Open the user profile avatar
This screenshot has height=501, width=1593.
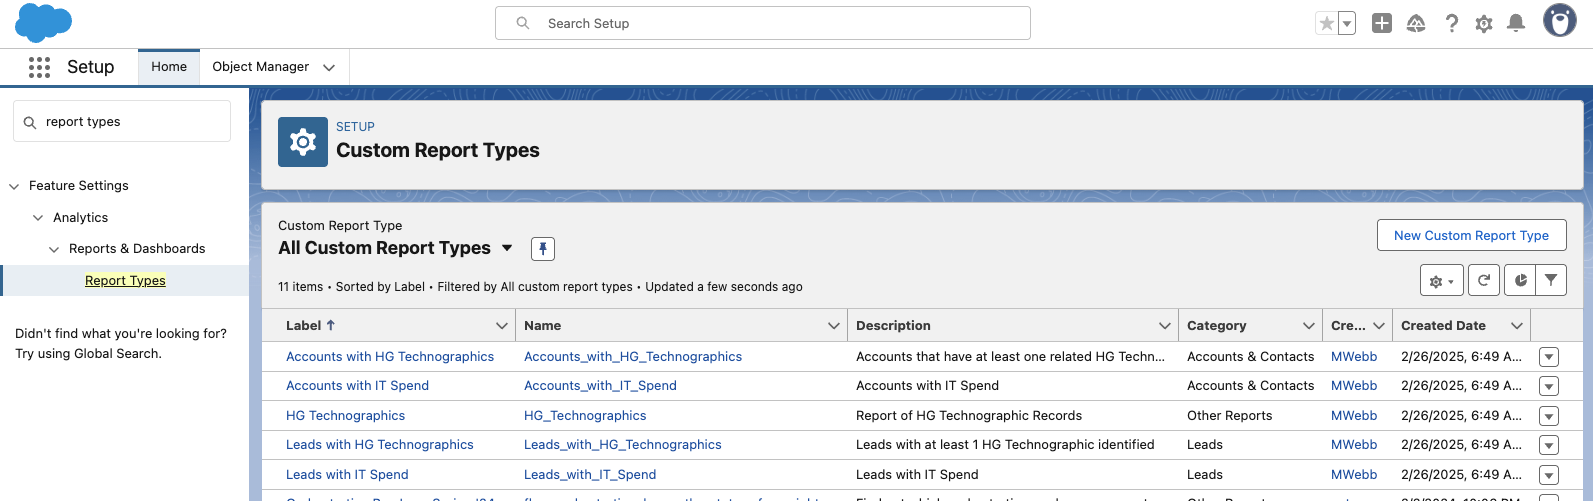1559,21
